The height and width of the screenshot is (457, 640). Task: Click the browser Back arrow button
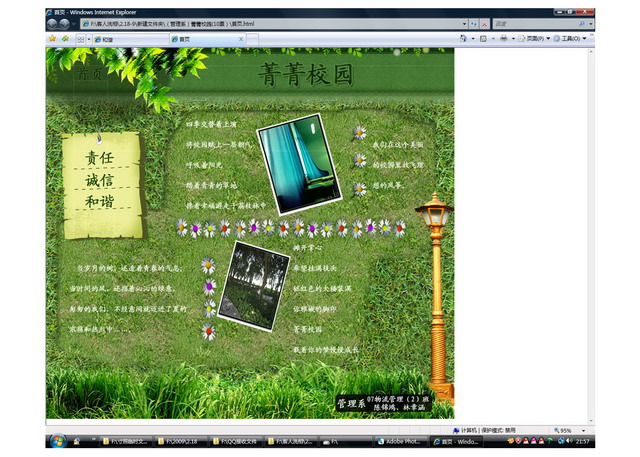tap(51, 21)
